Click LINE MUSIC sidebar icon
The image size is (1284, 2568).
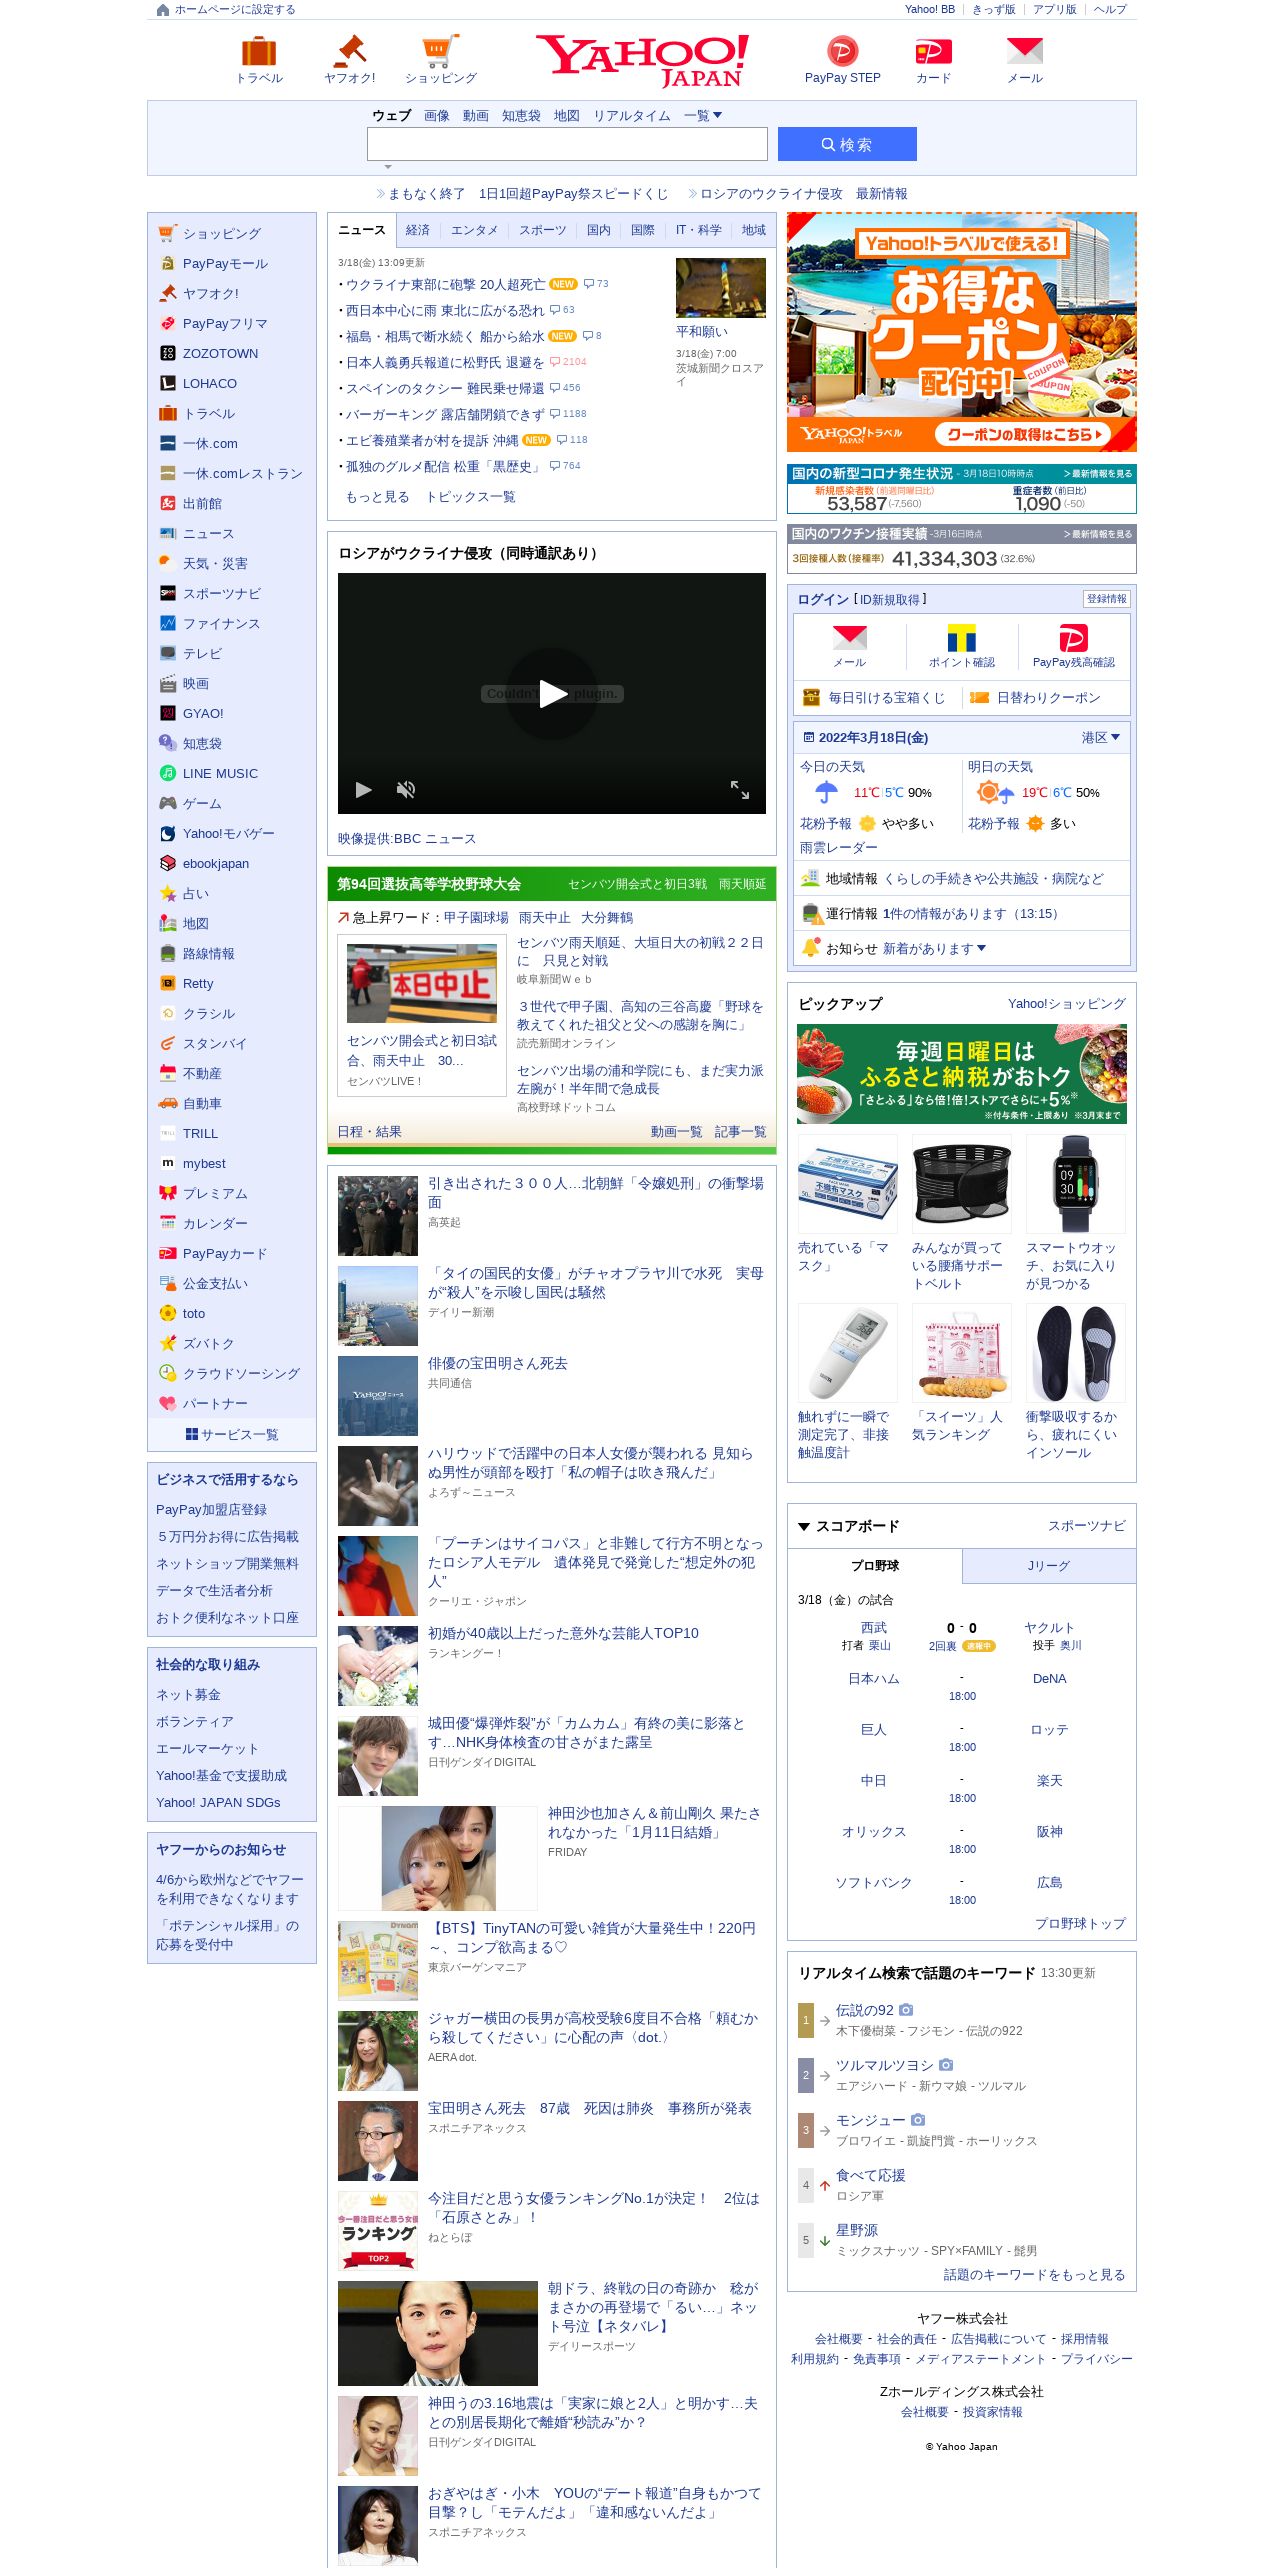tap(168, 773)
